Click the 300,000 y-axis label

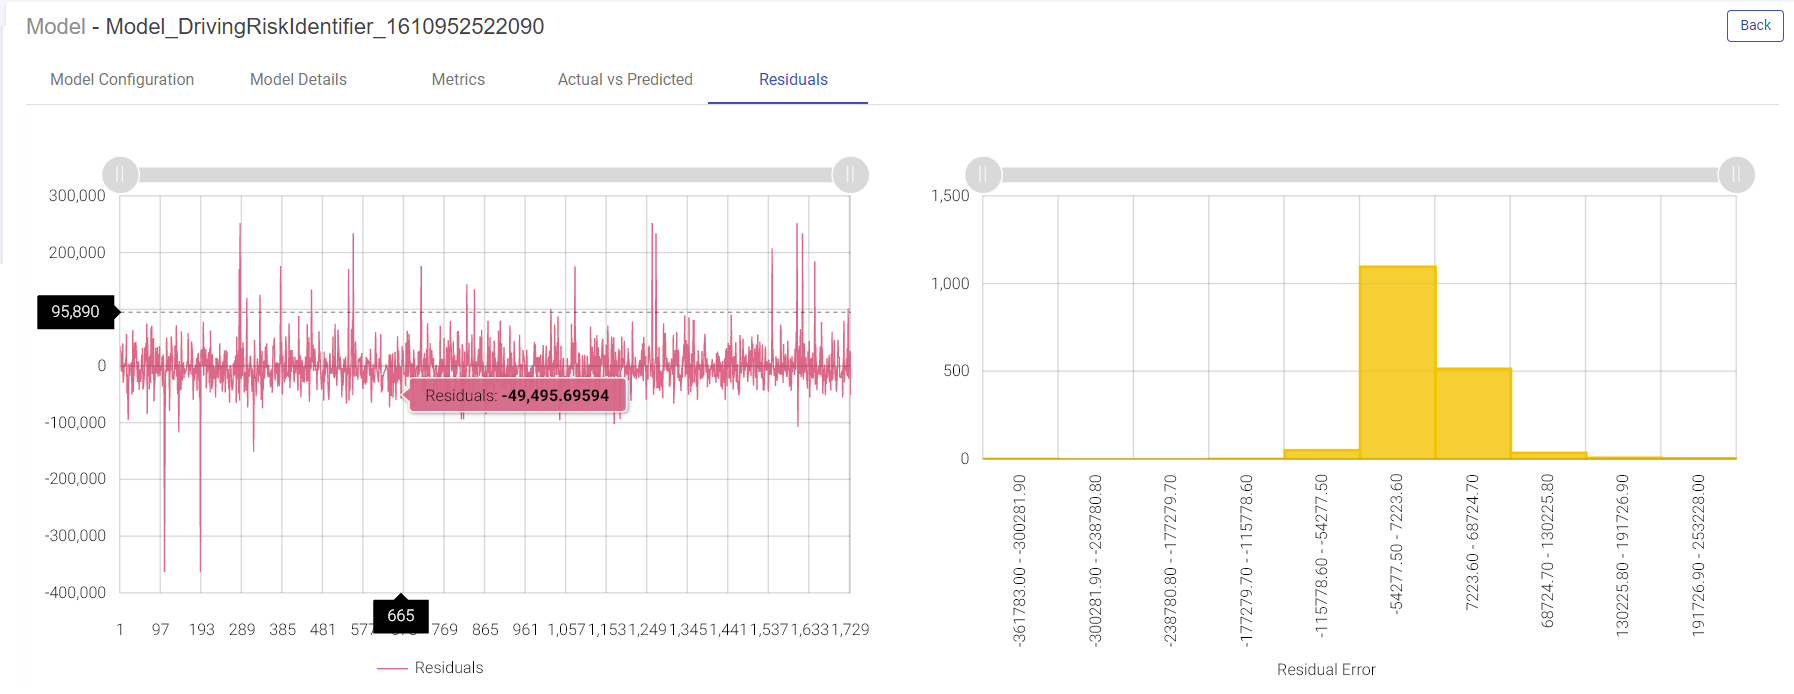point(77,196)
